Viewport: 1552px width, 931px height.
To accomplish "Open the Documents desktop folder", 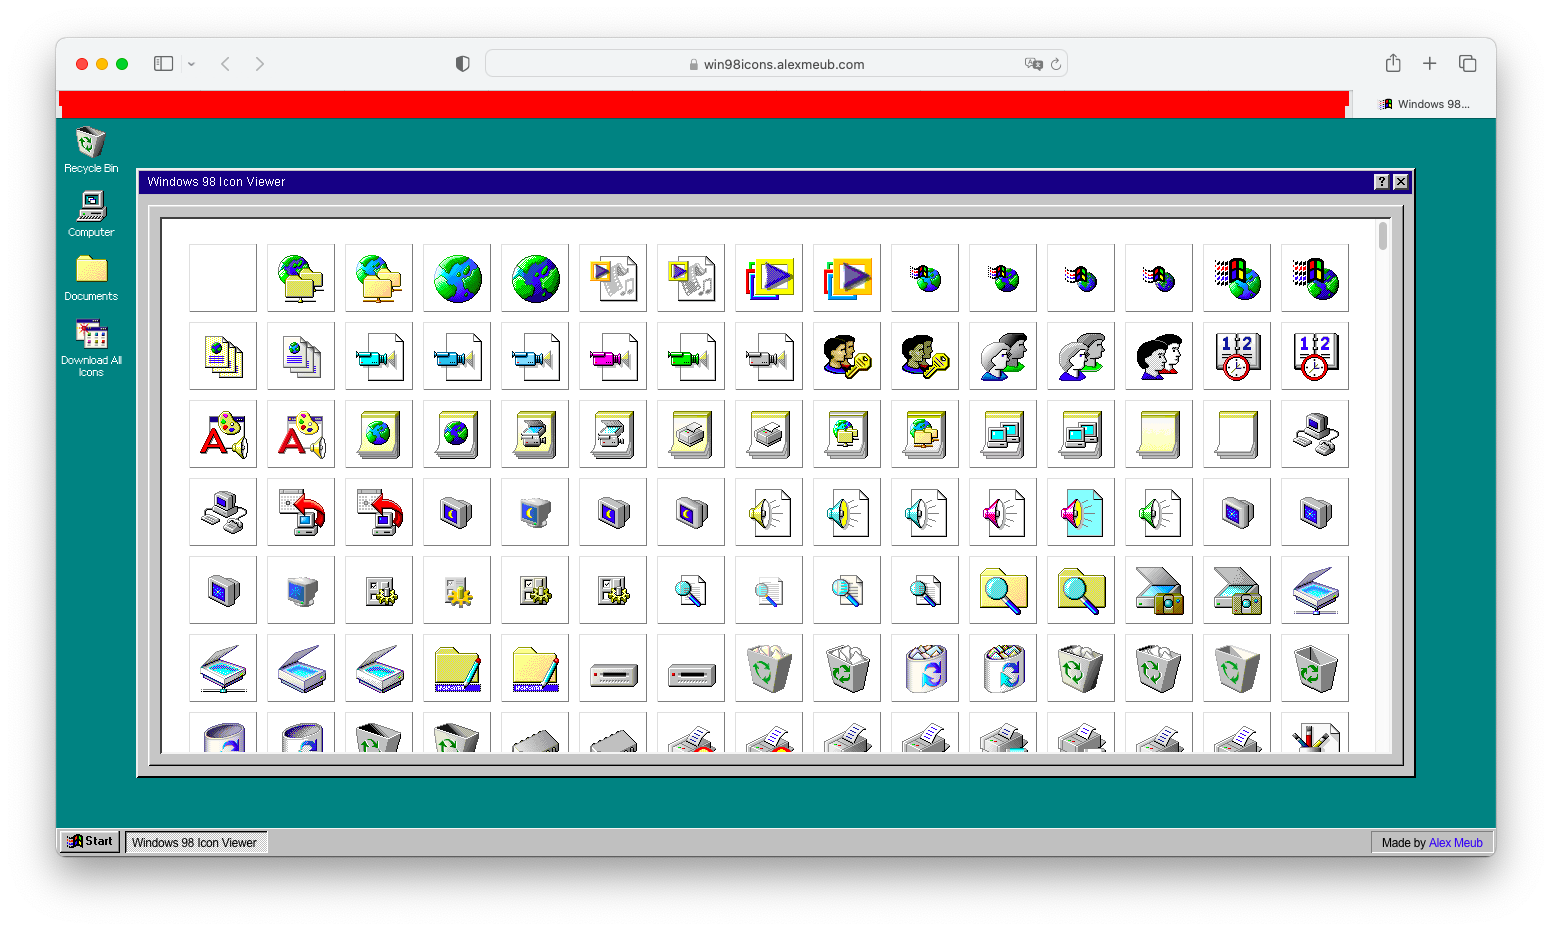I will [x=91, y=277].
